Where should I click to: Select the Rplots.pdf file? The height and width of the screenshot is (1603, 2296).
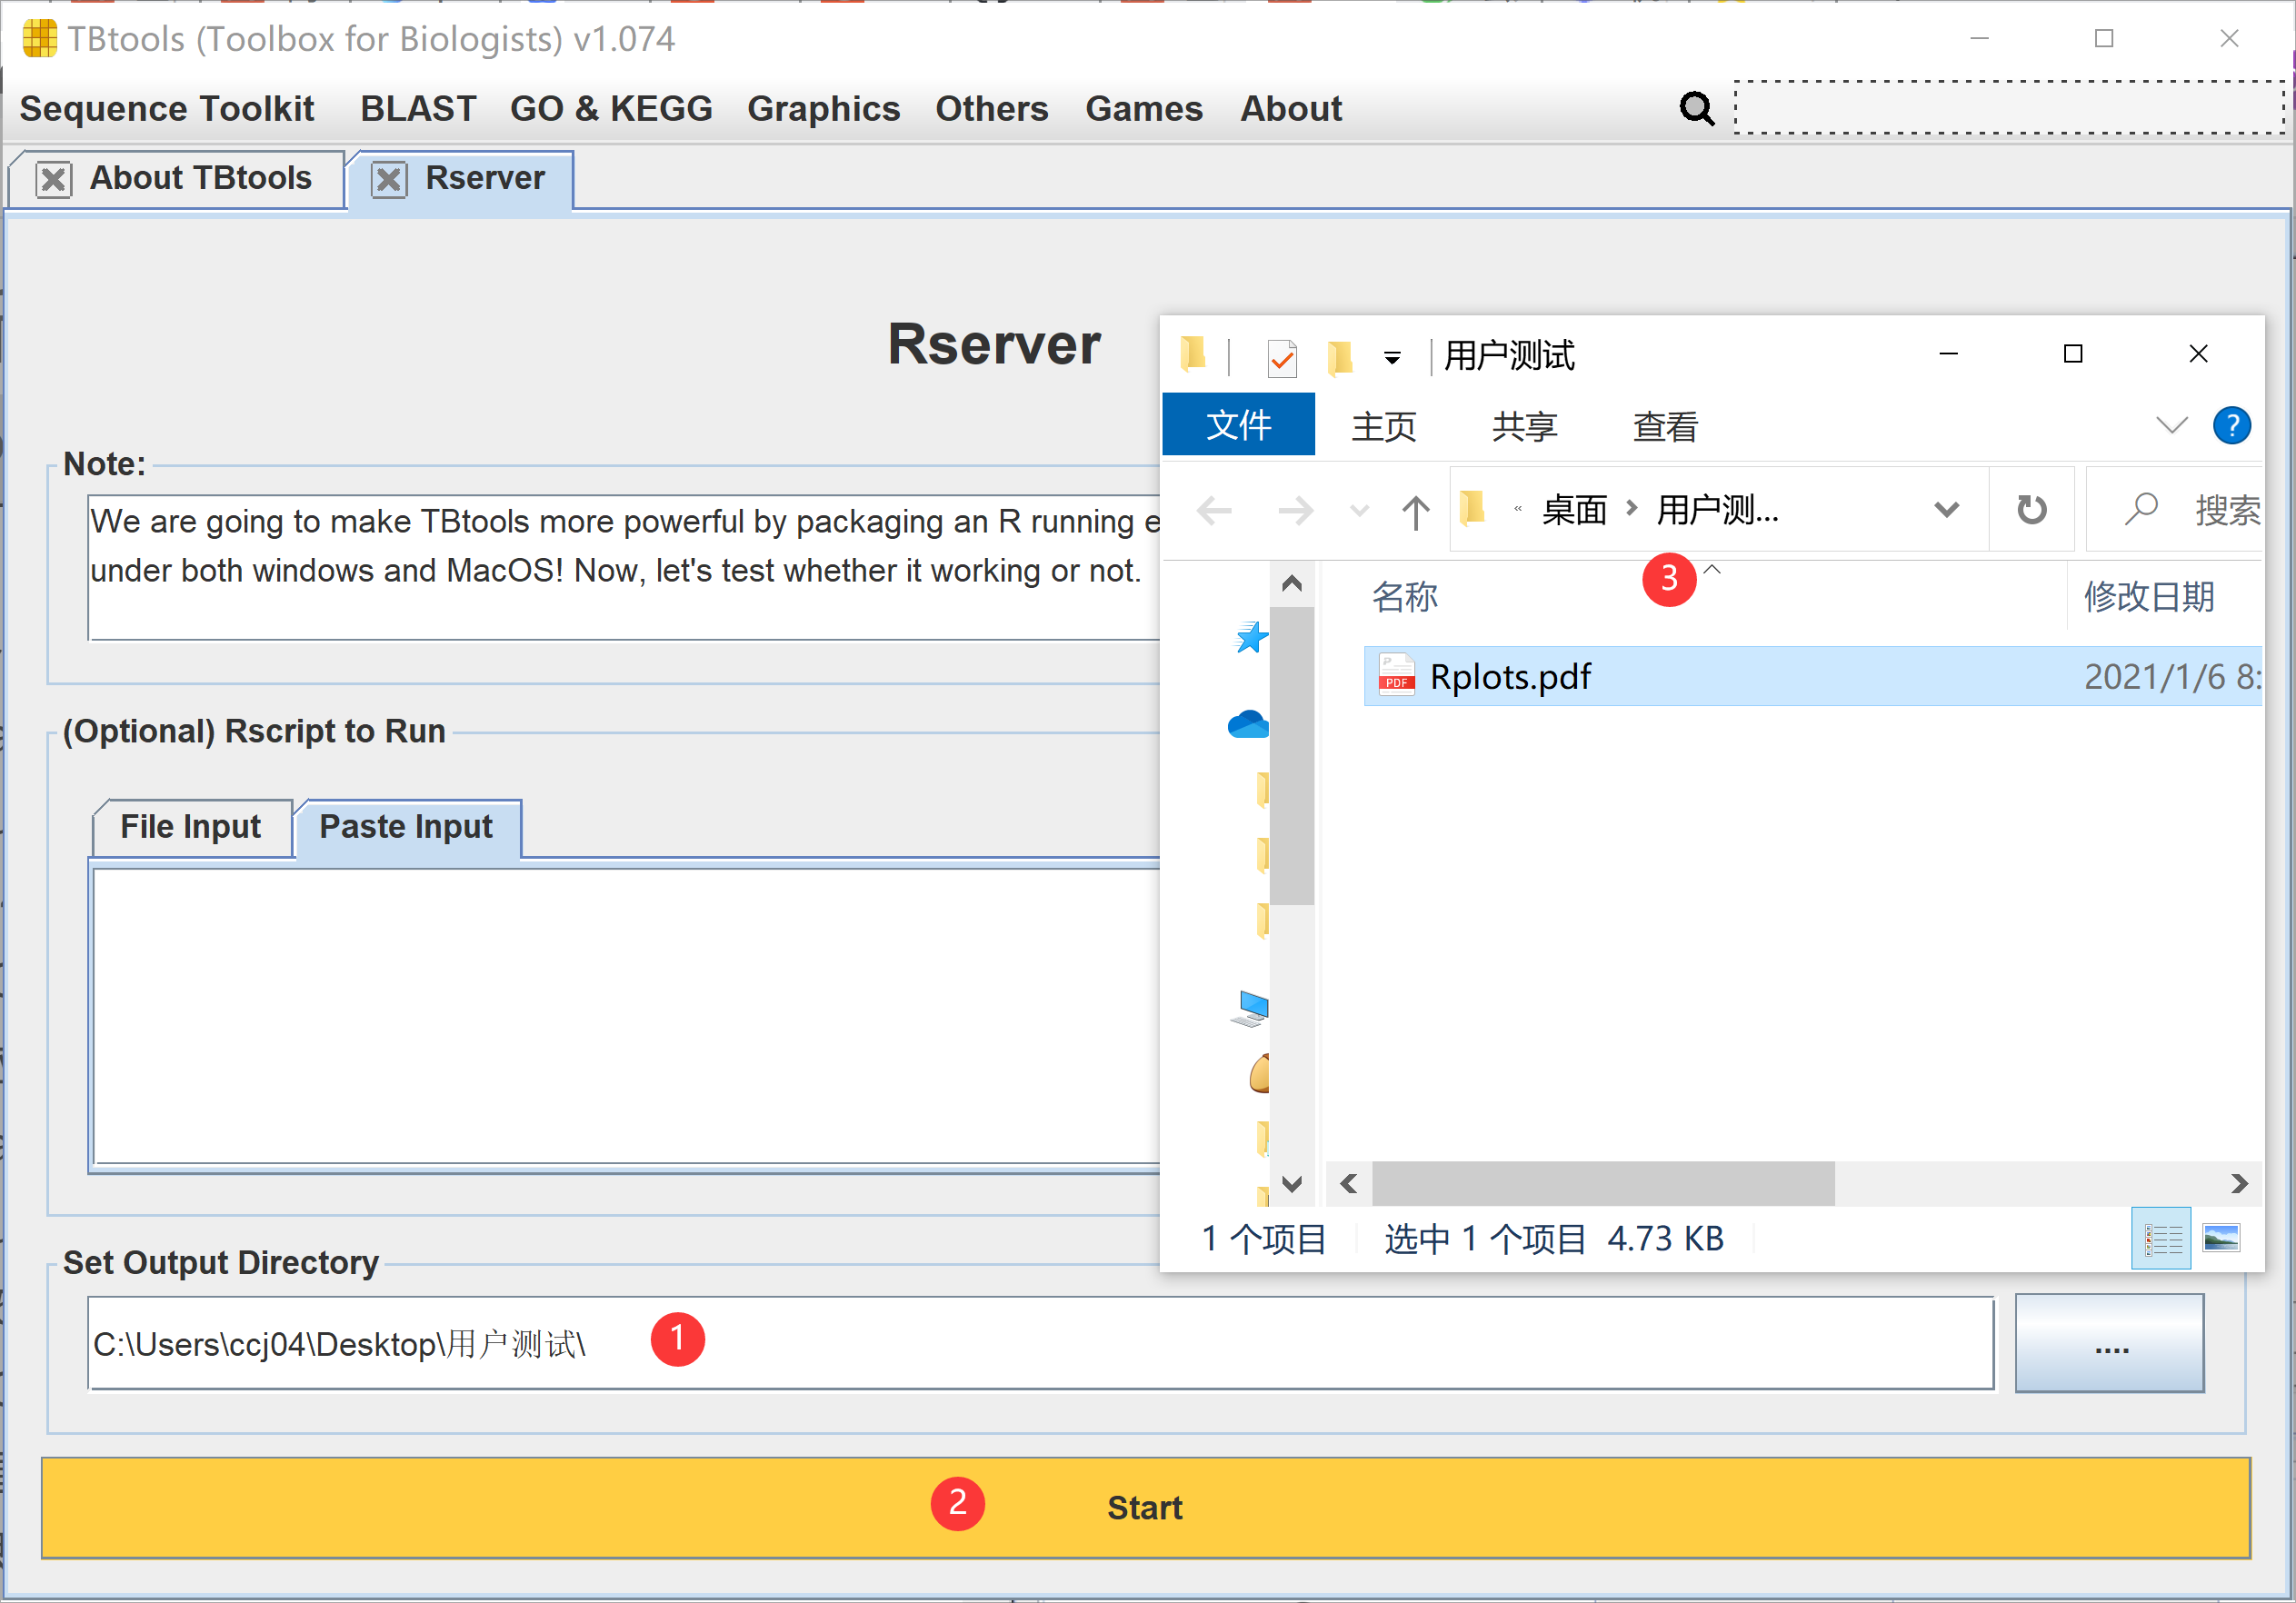1510,677
